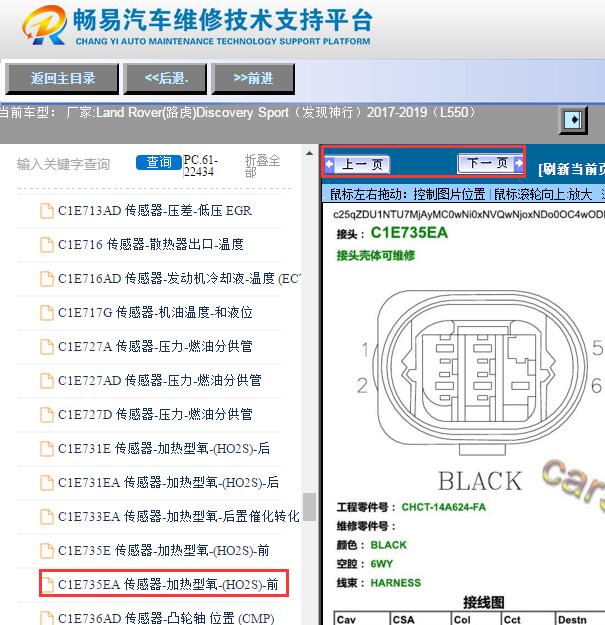The image size is (605, 625).
Task: Go to next page with 下一页
Action: (490, 163)
